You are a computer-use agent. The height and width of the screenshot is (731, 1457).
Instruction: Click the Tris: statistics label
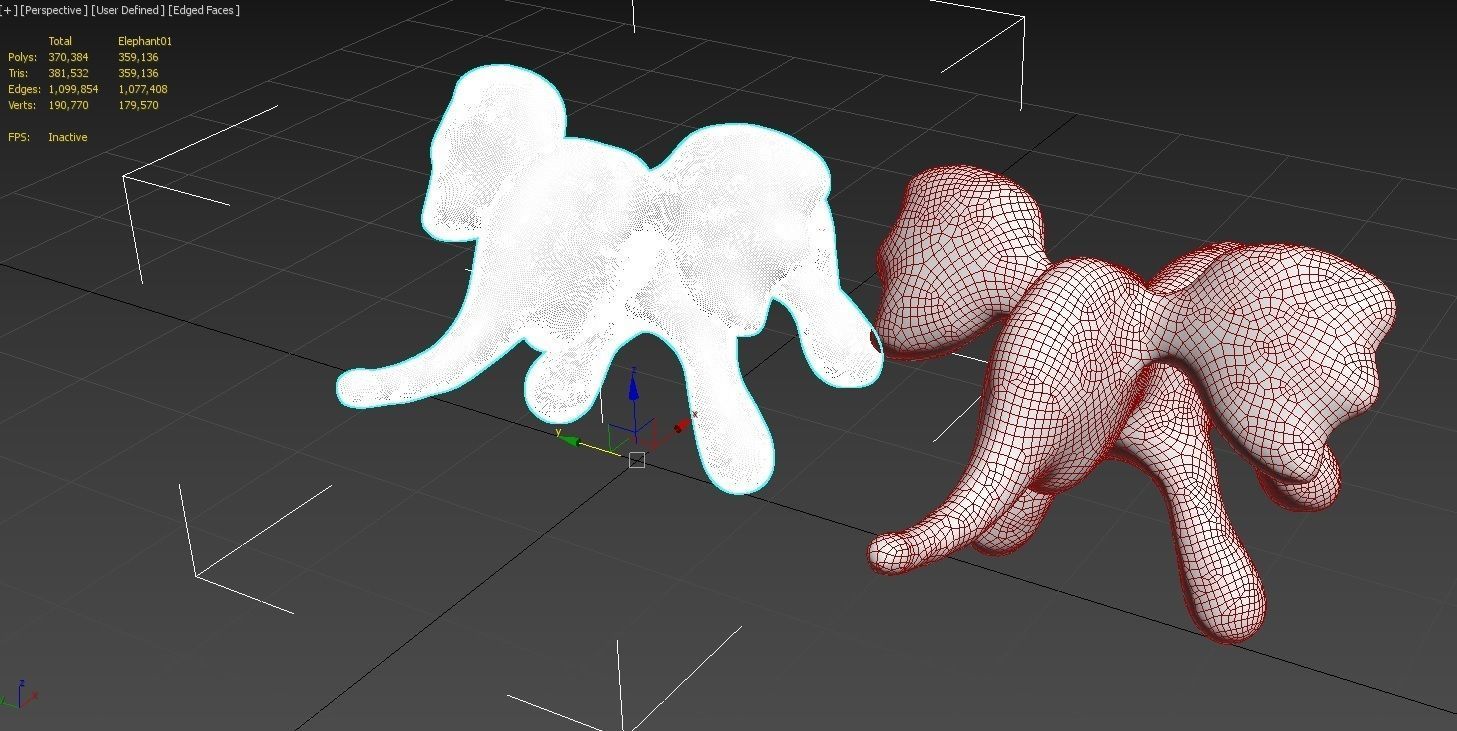(x=19, y=73)
